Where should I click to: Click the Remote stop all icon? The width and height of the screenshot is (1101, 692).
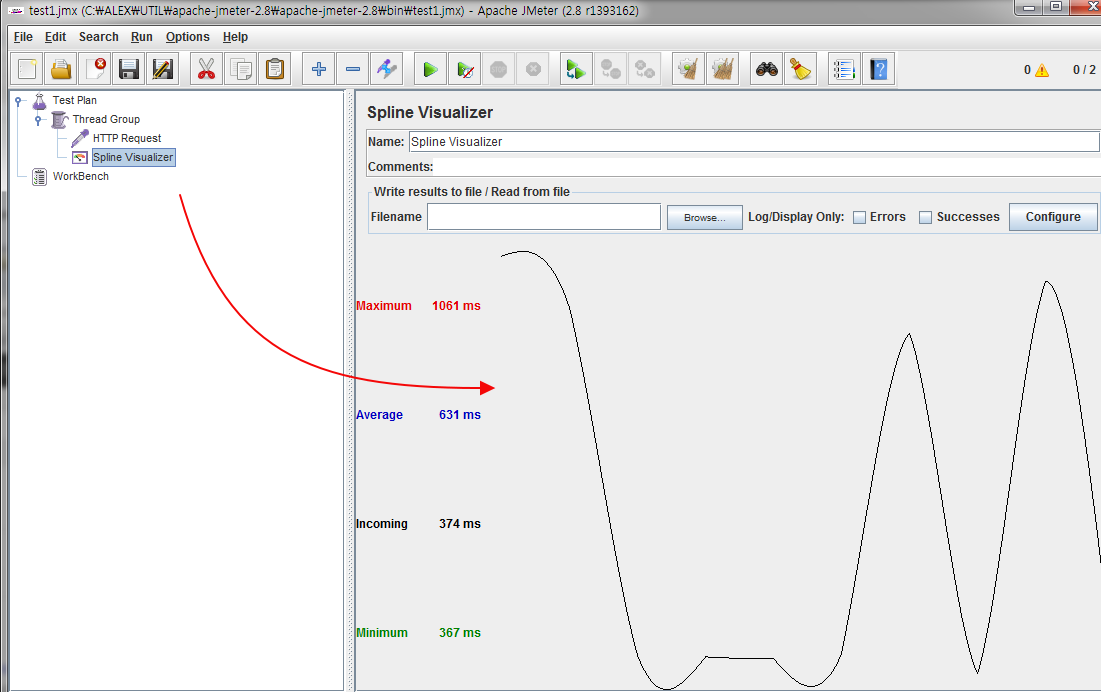point(610,69)
